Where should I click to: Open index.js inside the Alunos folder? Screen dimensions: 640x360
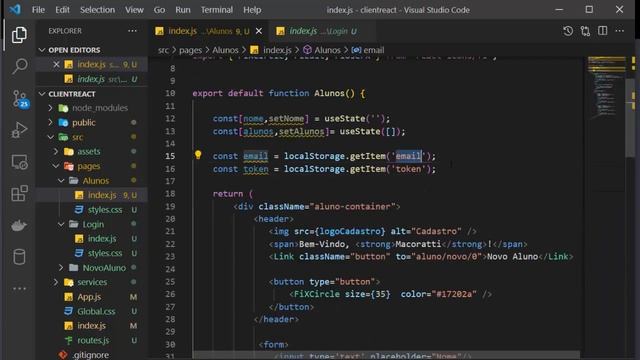point(92,195)
